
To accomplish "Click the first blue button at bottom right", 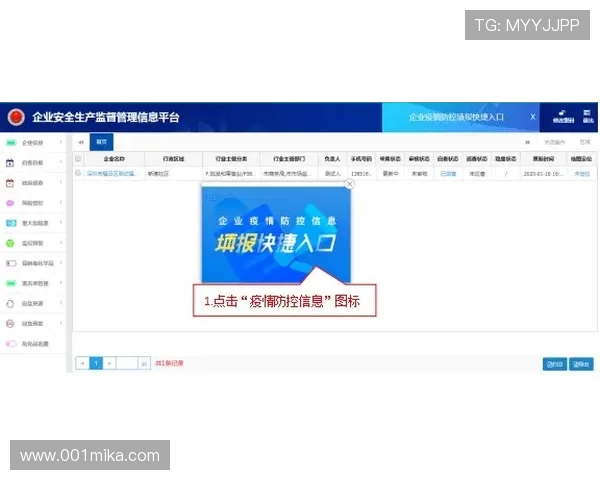I will 554,364.
